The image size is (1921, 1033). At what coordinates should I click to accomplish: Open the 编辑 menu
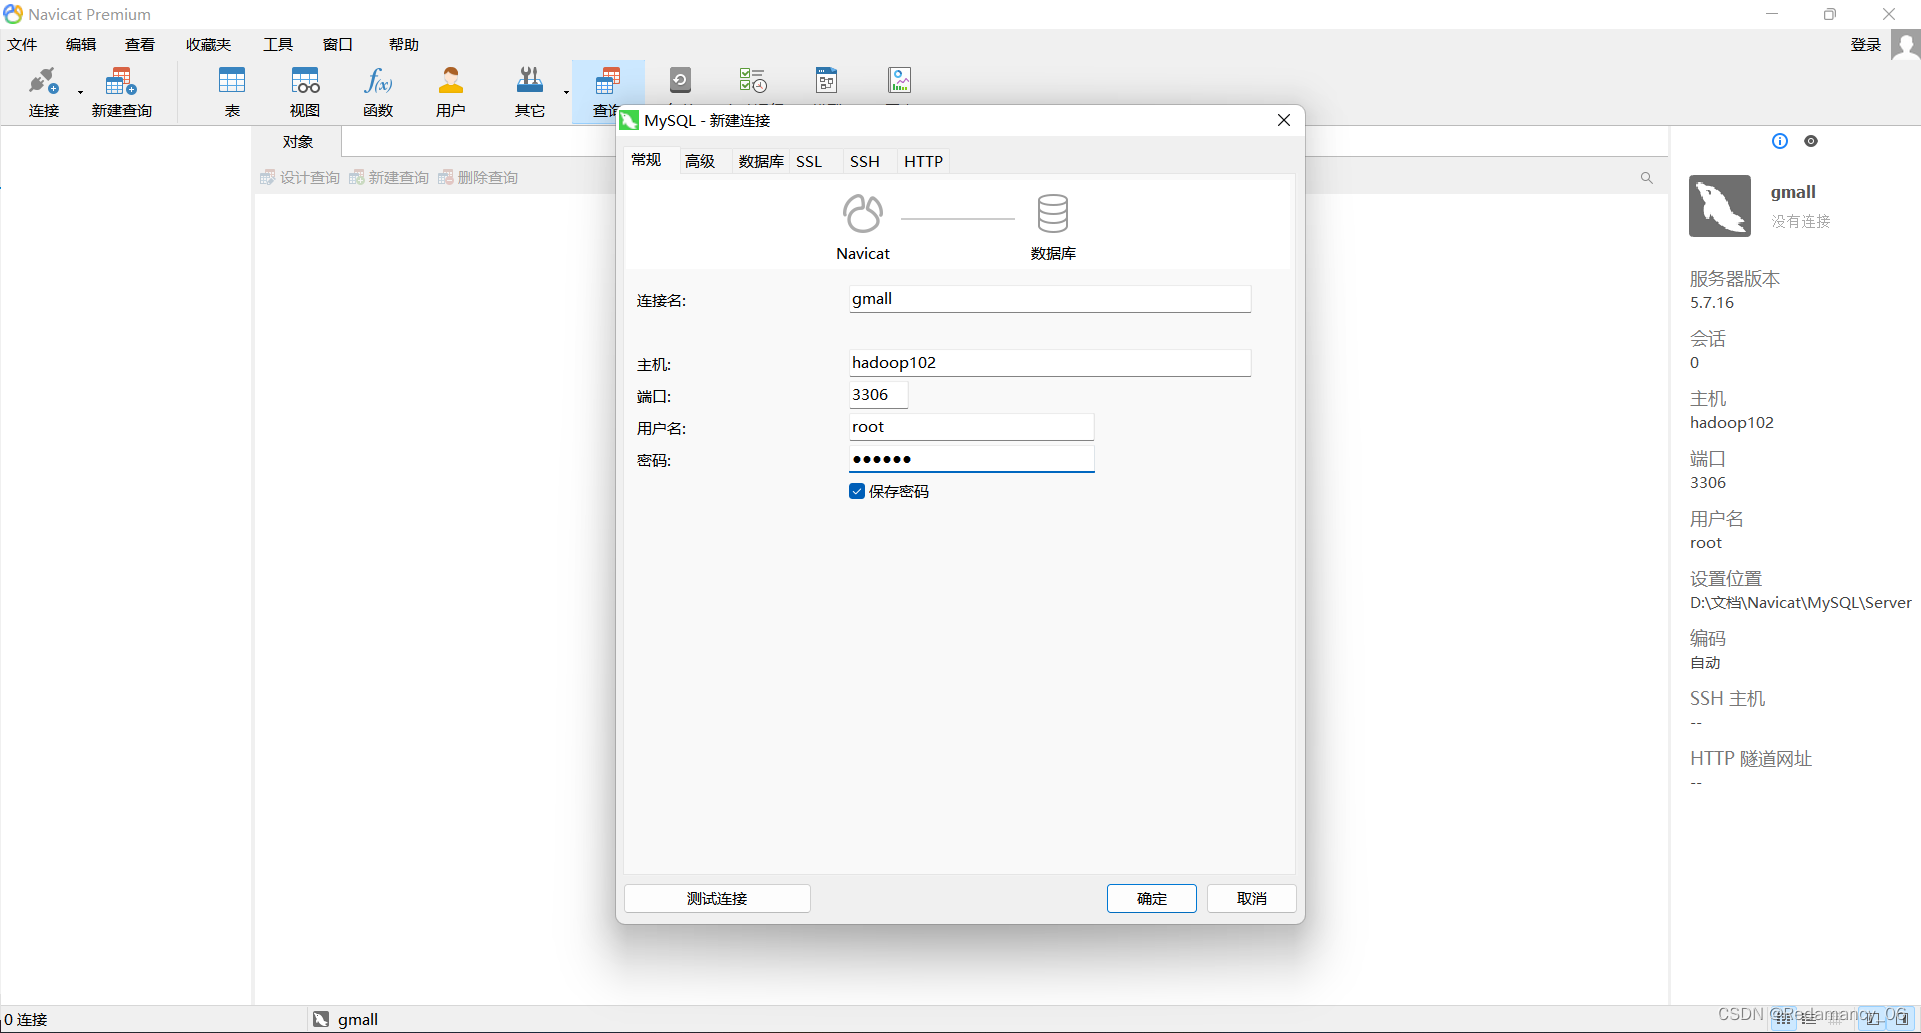(81, 44)
